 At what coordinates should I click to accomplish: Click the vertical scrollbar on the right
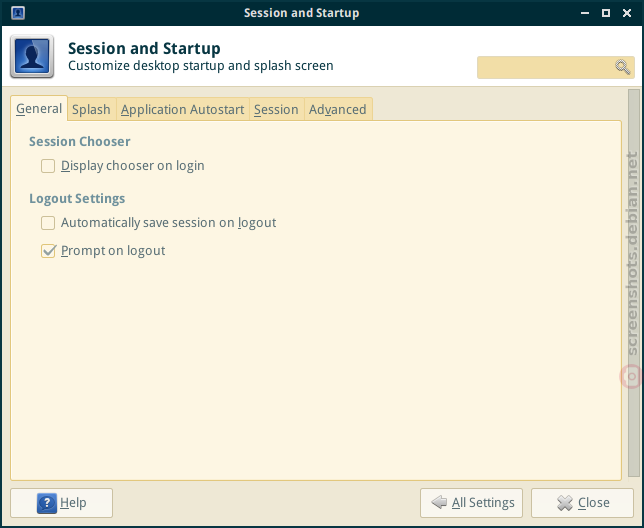(x=634, y=282)
